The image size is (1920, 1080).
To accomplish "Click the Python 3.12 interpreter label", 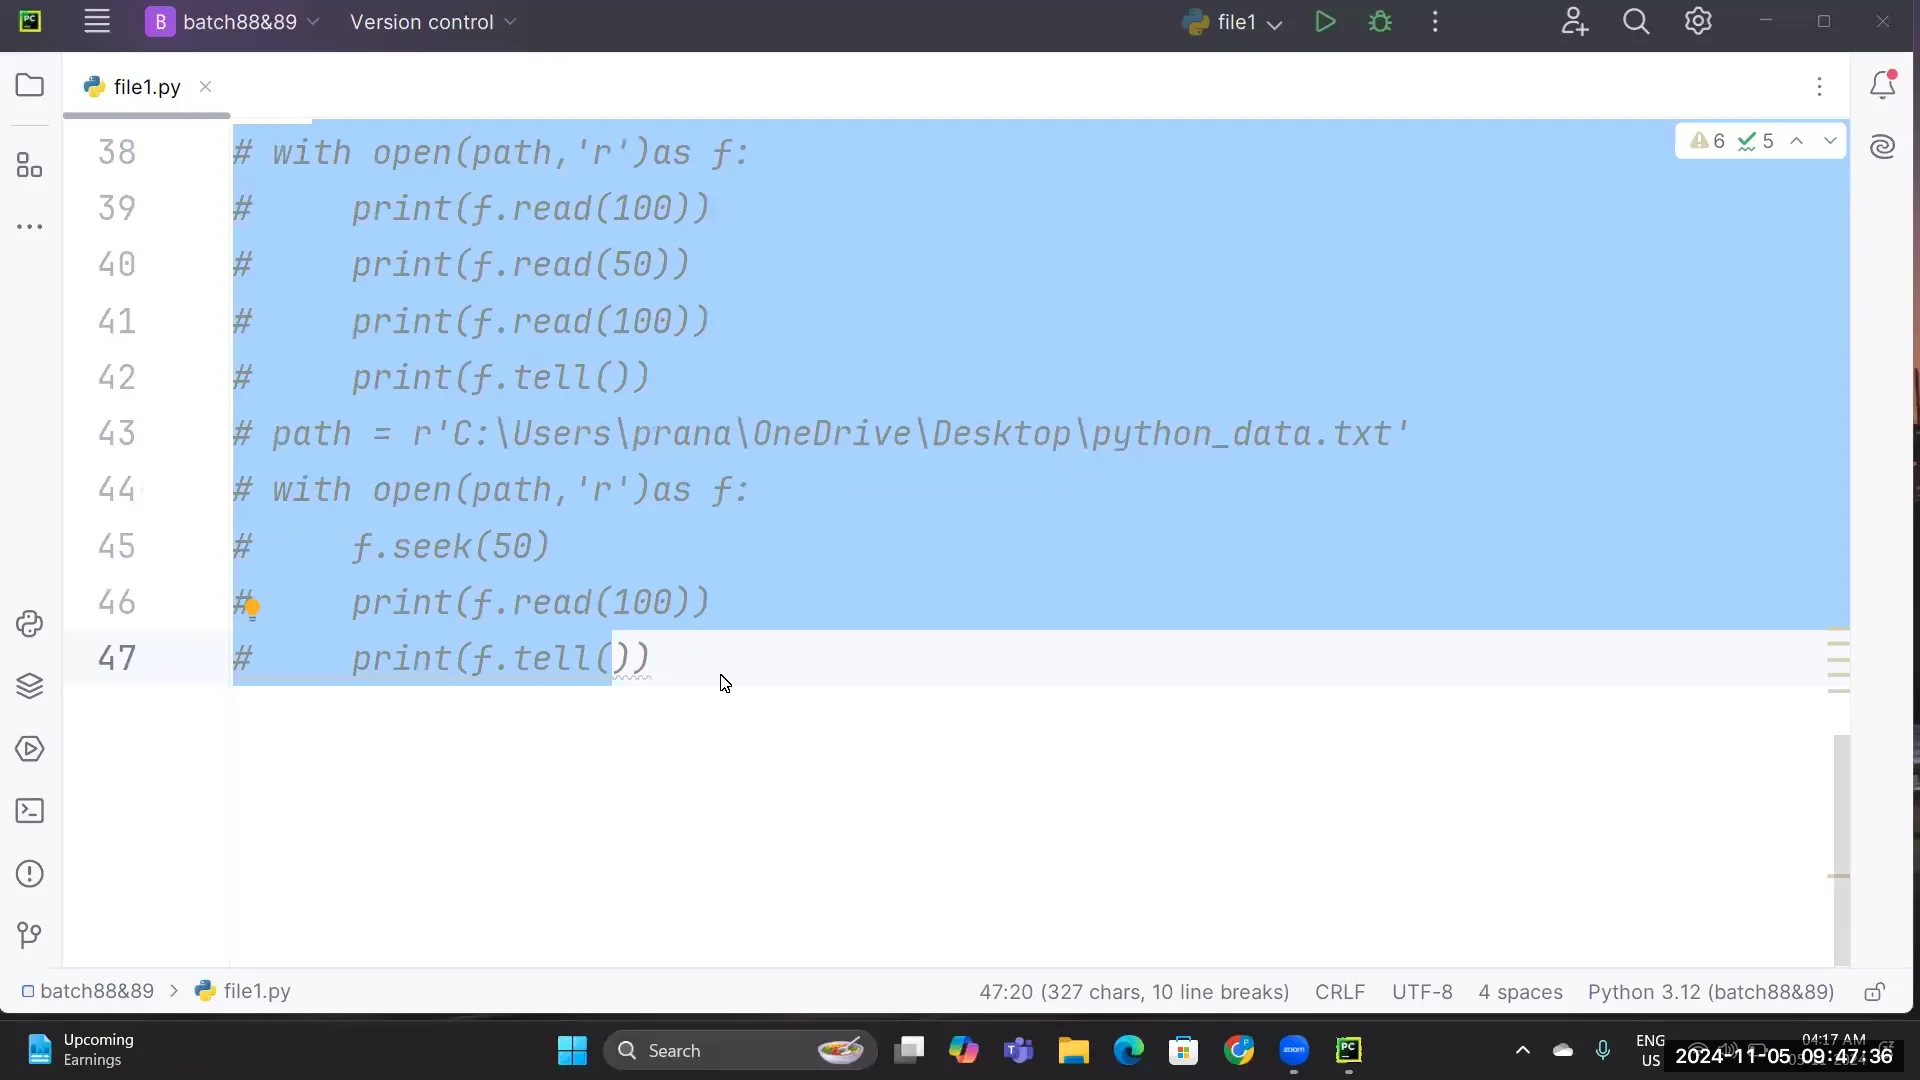I will (x=1710, y=991).
